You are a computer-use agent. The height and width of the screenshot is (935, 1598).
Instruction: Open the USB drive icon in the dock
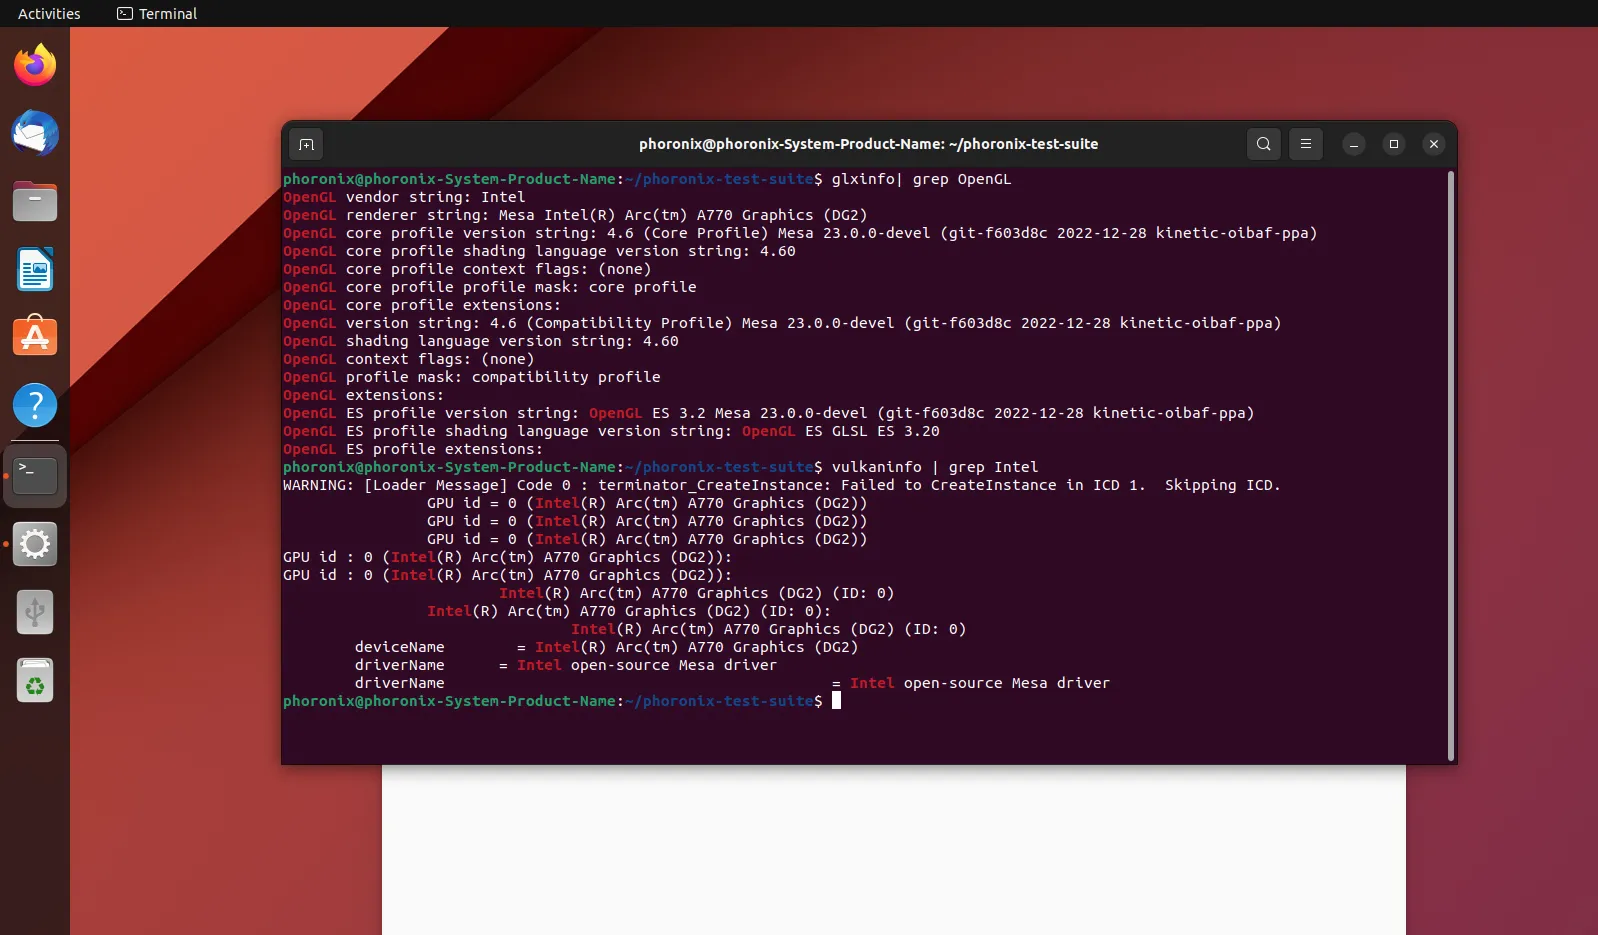point(35,612)
